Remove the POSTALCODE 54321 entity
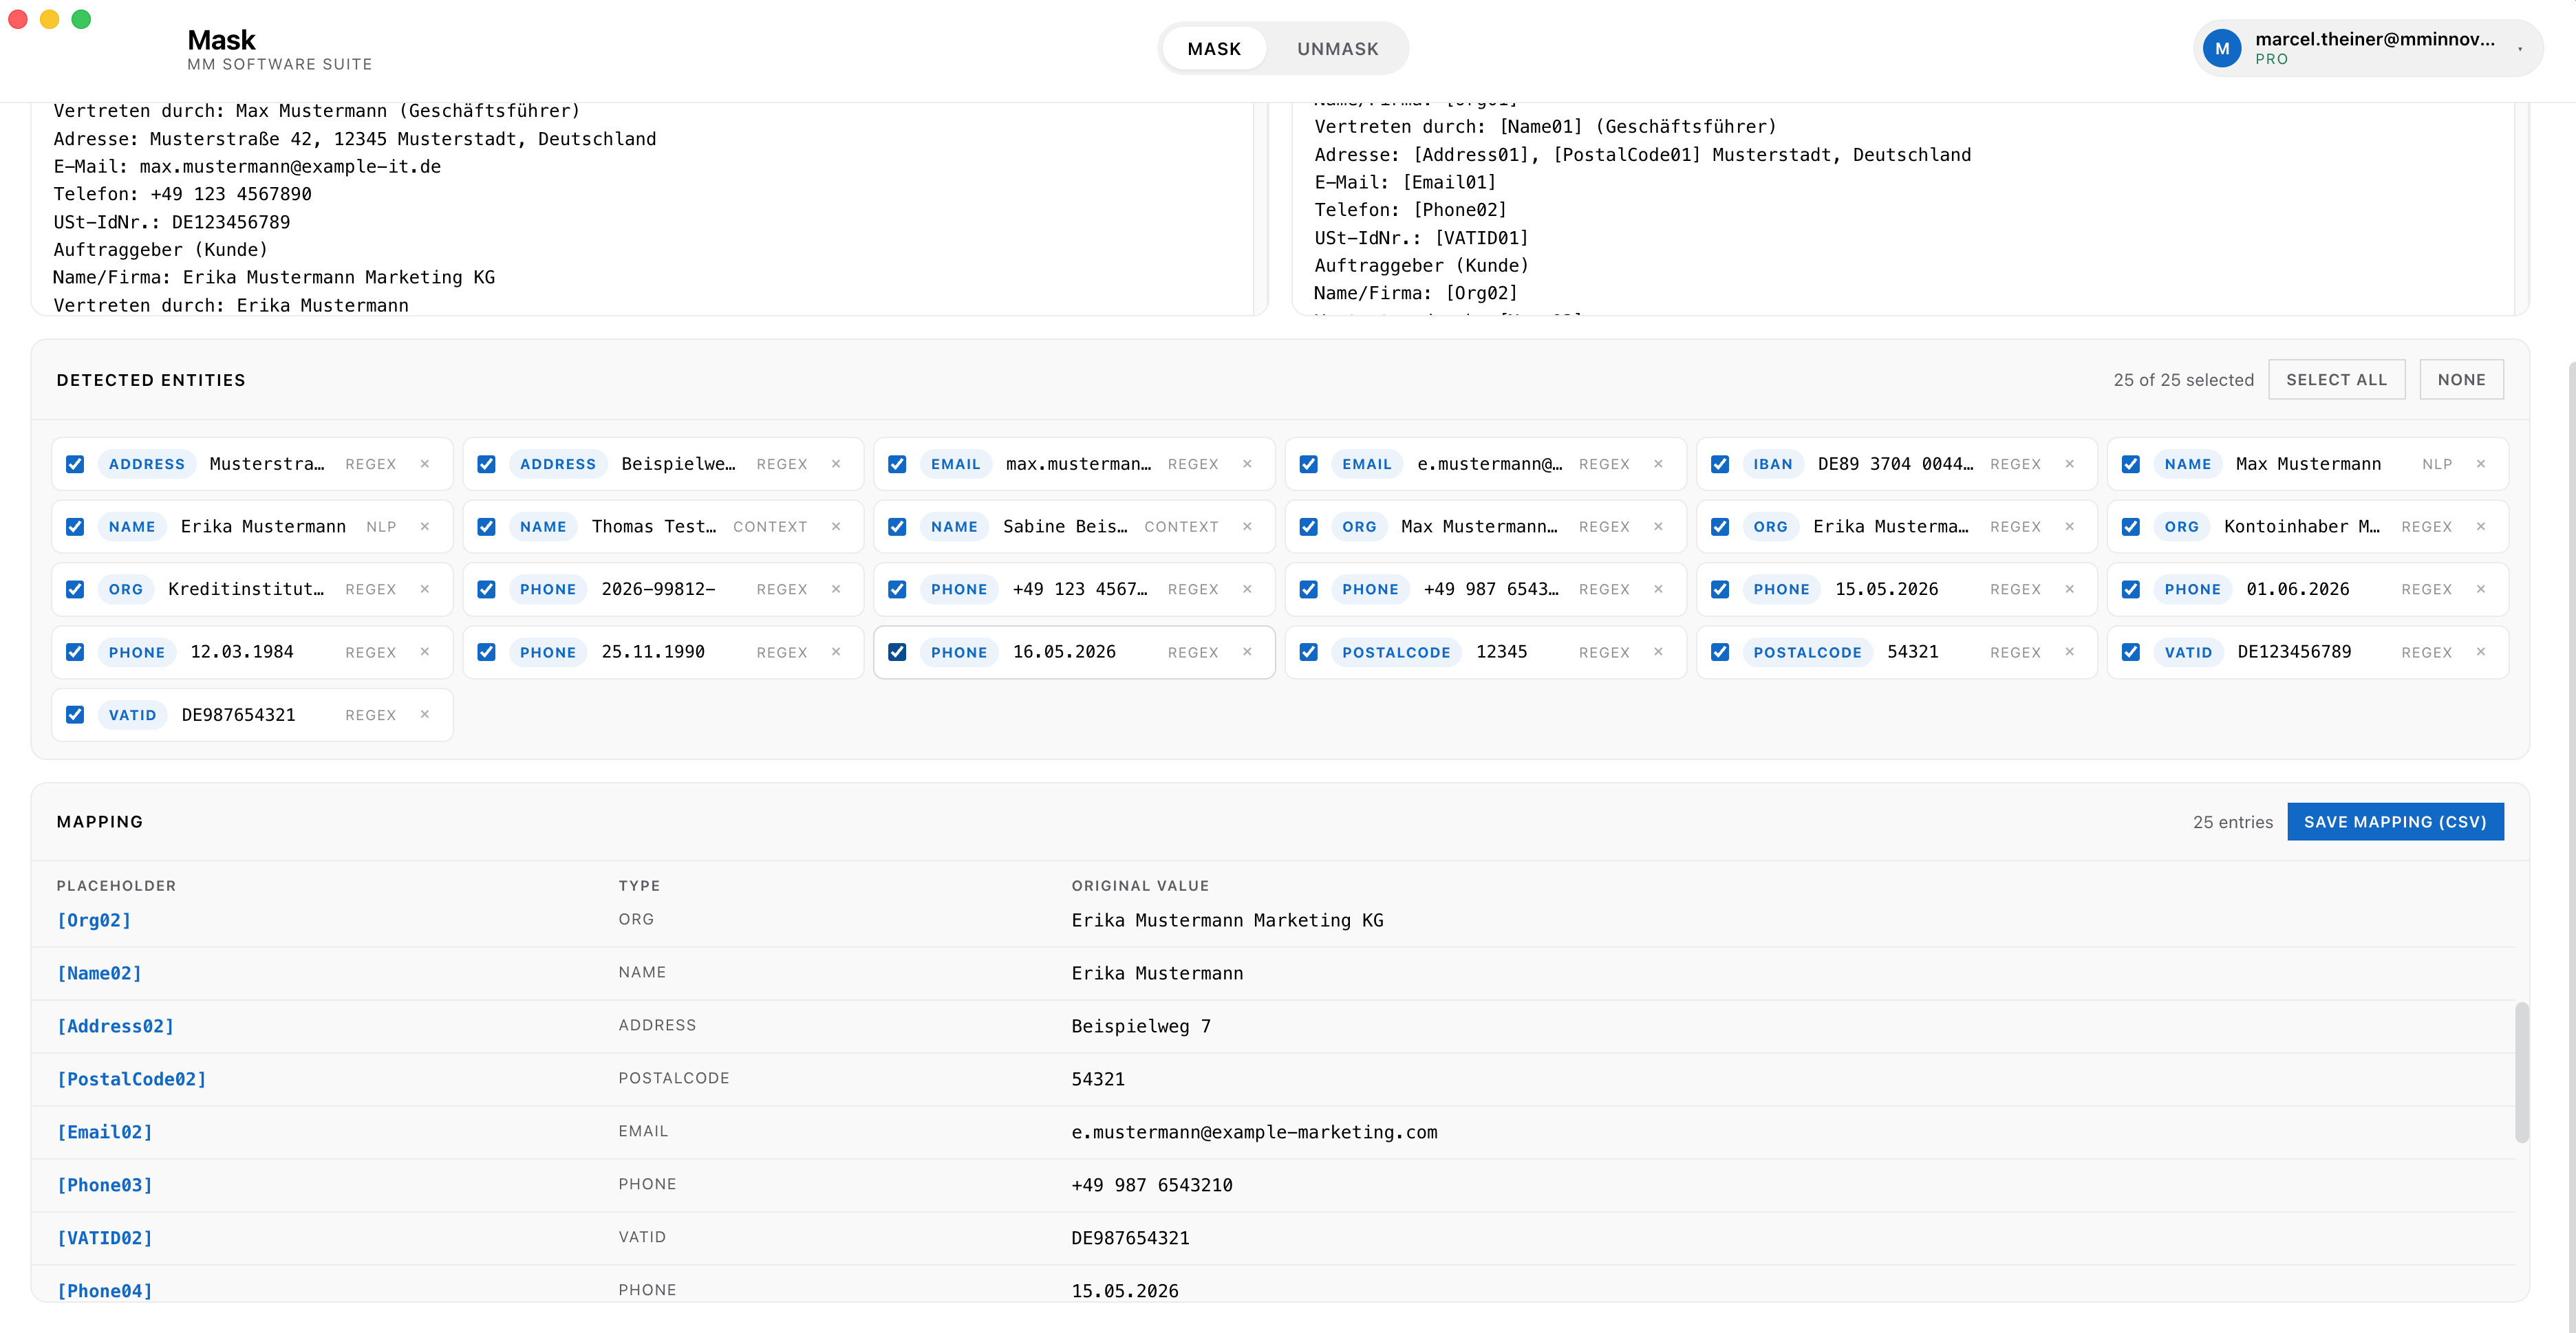 coord(2069,652)
